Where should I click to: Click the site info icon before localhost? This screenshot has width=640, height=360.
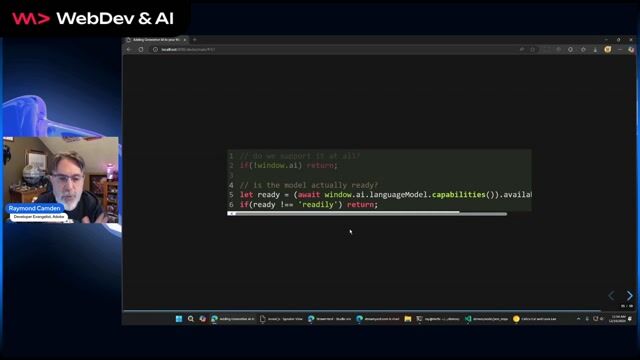[x=155, y=49]
